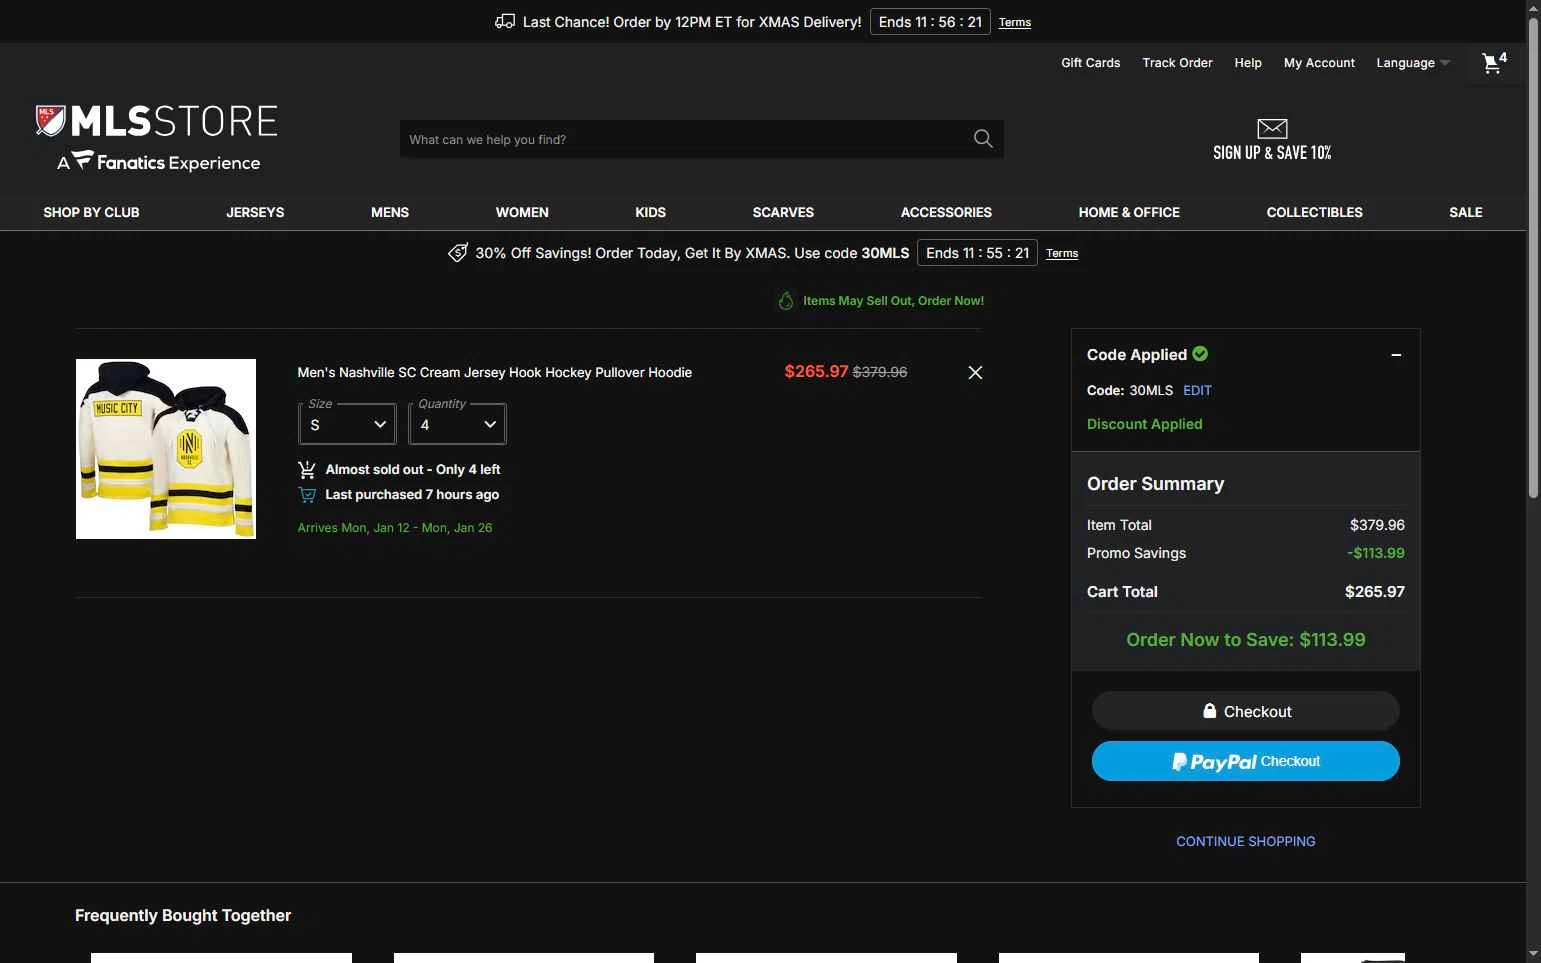Open the Accessories menu
This screenshot has width=1541, height=963.
946,212
